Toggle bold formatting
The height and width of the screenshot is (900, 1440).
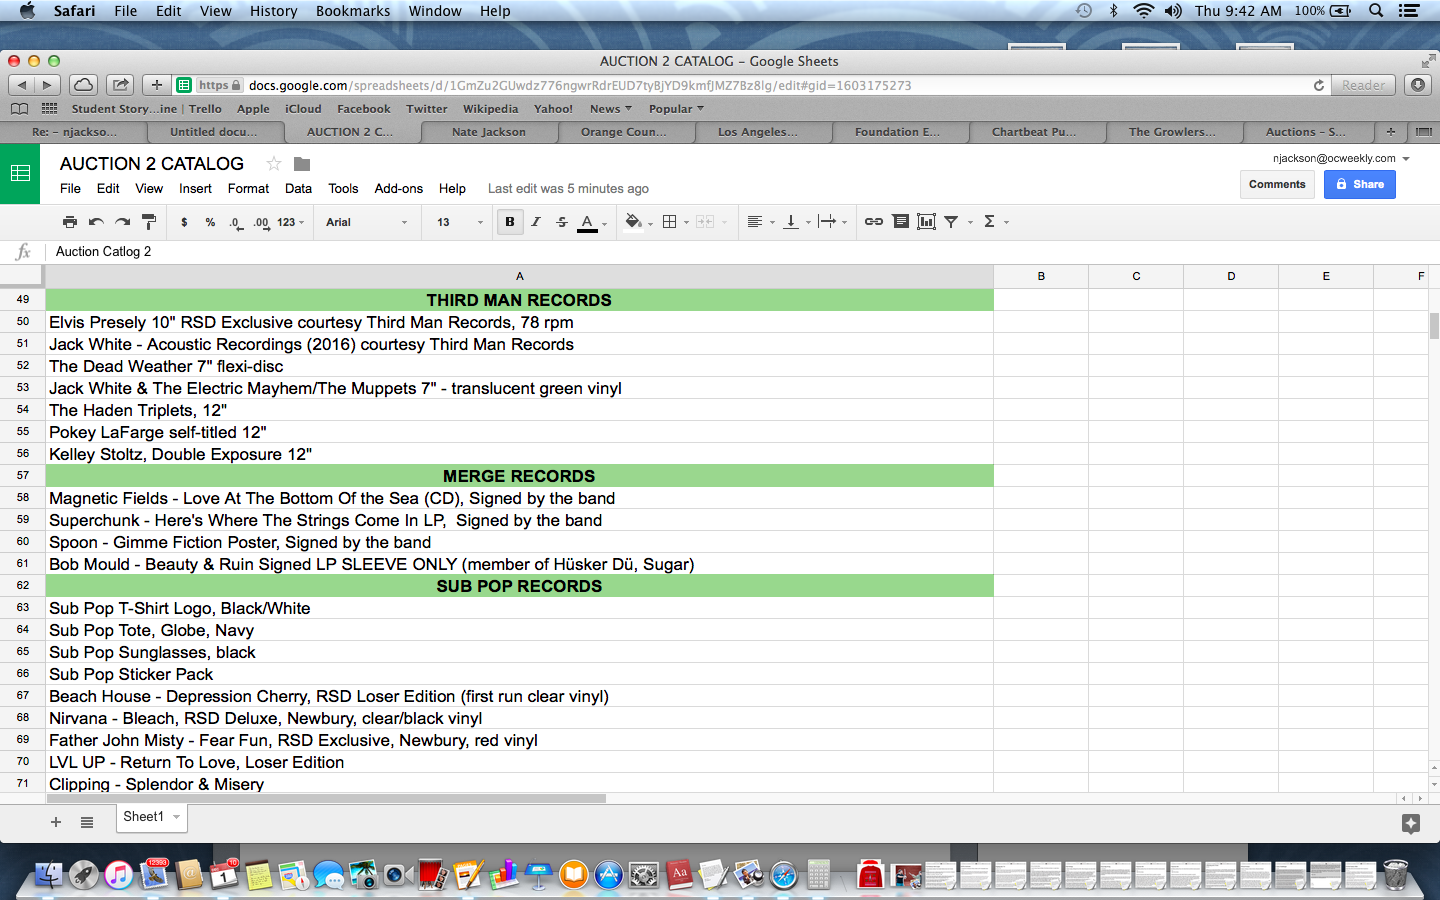[510, 222]
